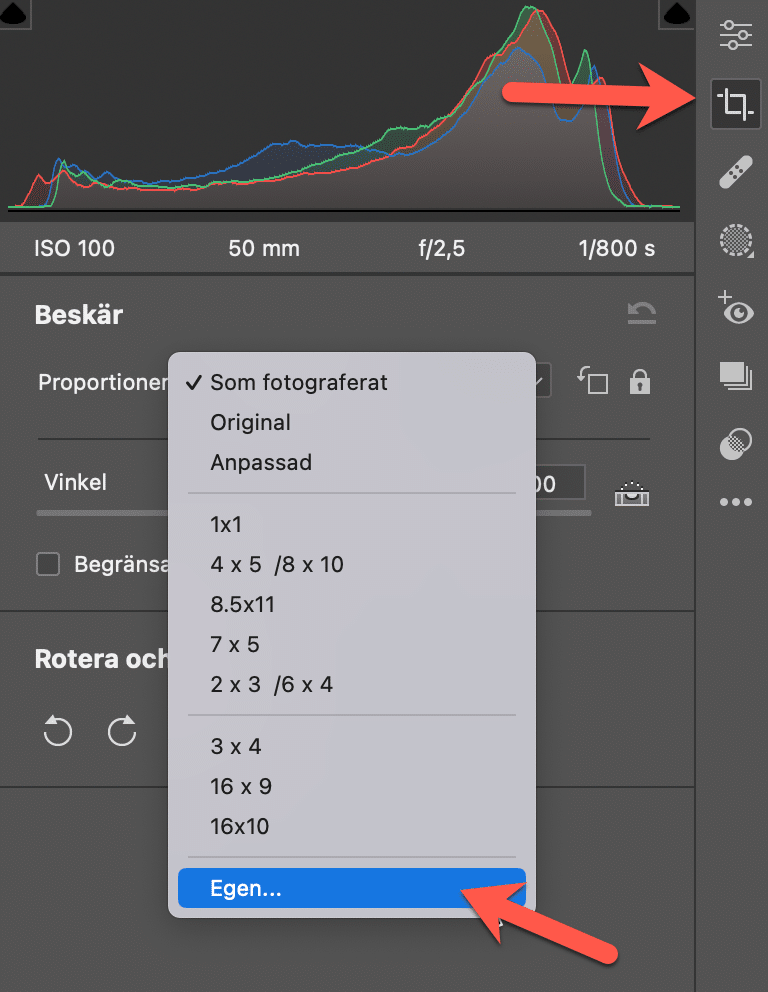Select the Crop tool in sidebar
Screen dimensions: 768x992
click(736, 104)
